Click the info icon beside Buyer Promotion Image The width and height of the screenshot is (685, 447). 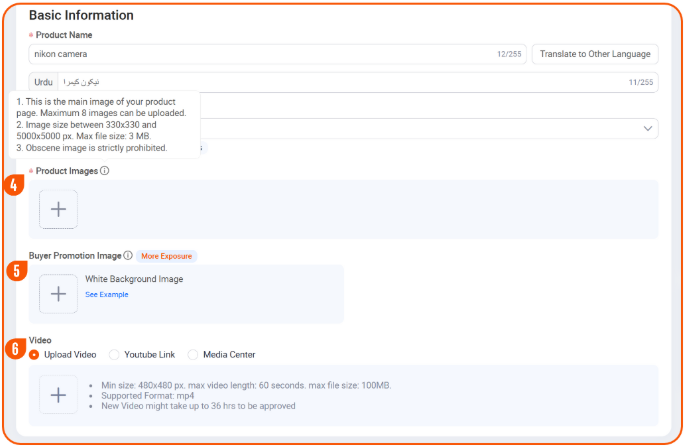pyautogui.click(x=128, y=256)
